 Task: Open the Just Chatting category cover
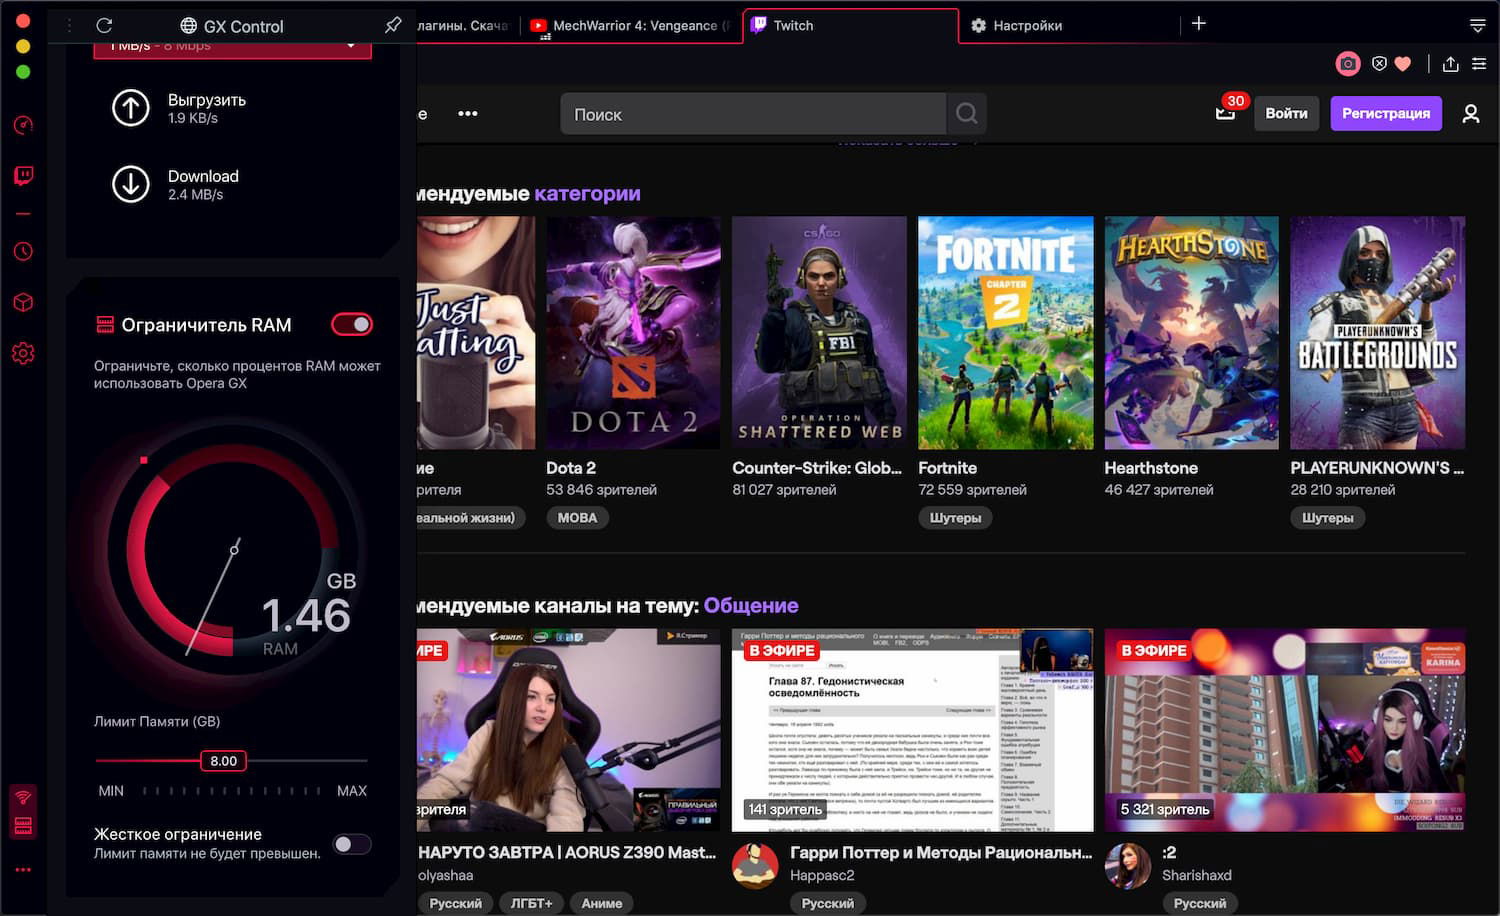476,333
